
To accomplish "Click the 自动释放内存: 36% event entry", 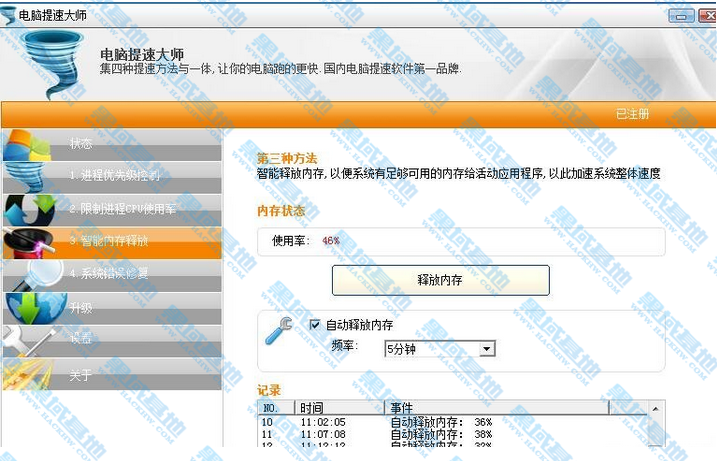I will click(x=441, y=422).
